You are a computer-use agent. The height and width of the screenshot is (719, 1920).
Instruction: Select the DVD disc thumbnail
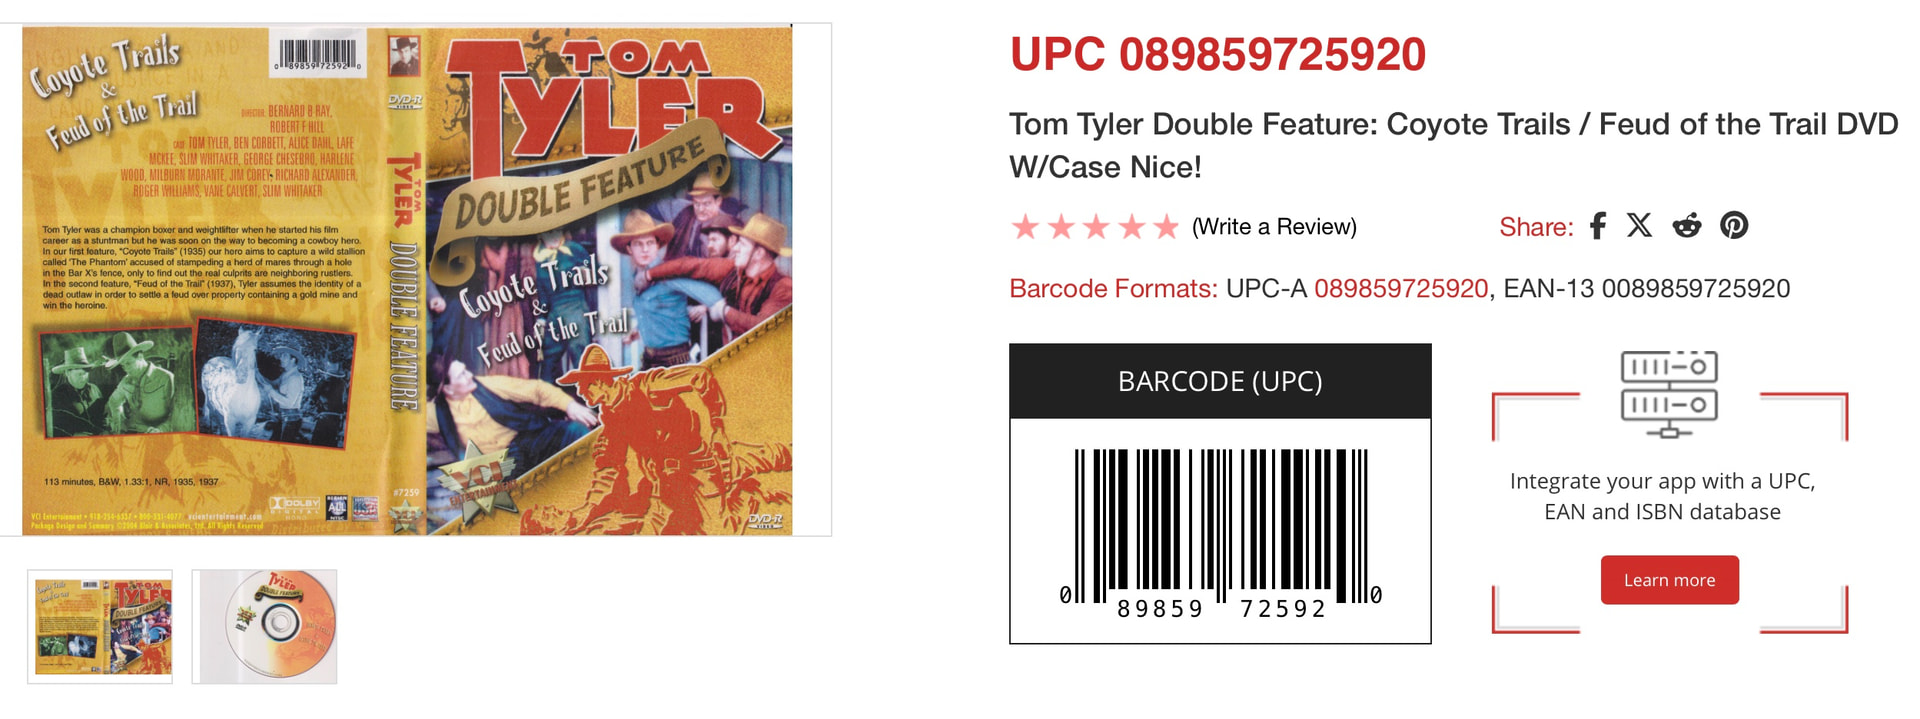tap(264, 627)
